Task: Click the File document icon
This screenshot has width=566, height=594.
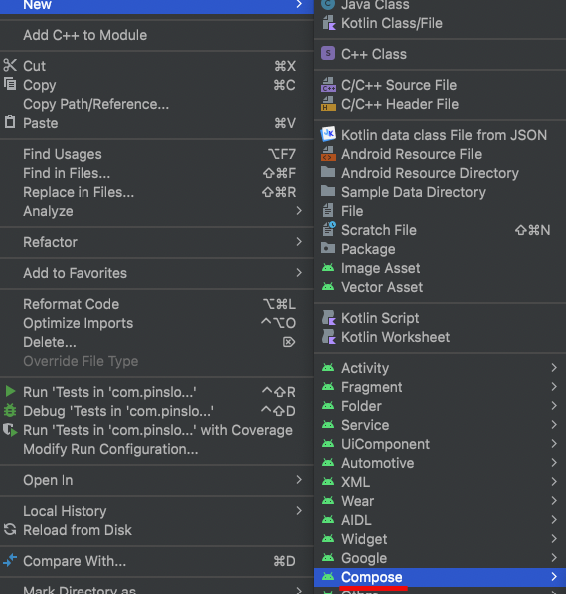Action: [328, 210]
